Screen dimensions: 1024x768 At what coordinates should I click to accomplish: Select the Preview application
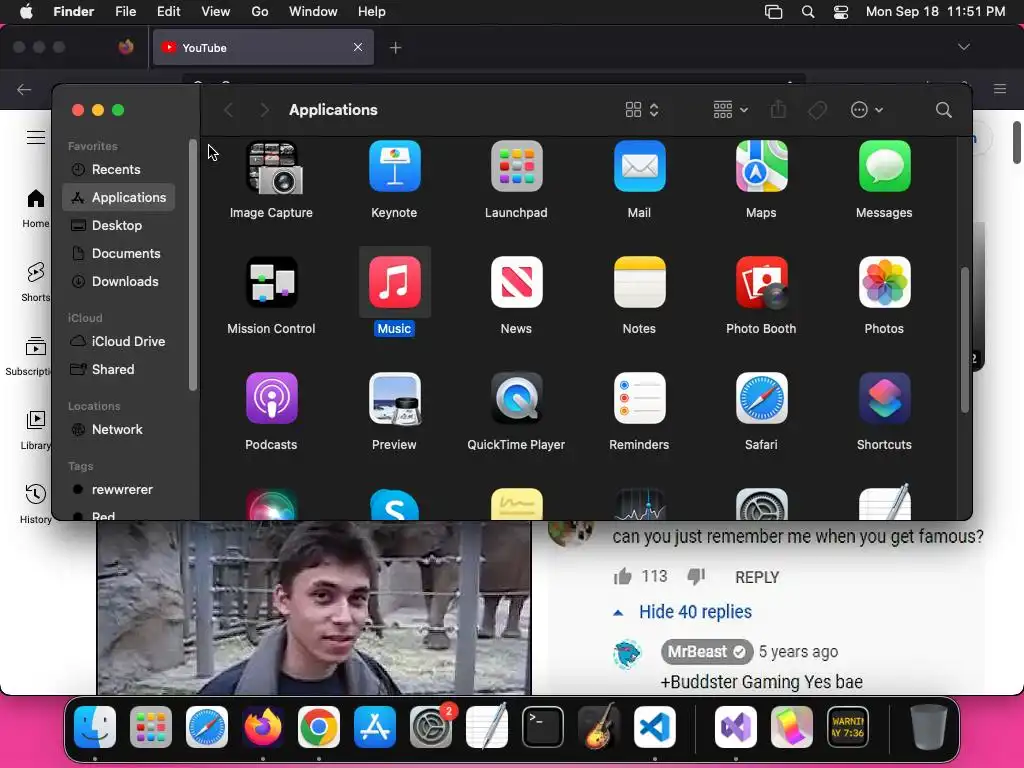click(394, 398)
